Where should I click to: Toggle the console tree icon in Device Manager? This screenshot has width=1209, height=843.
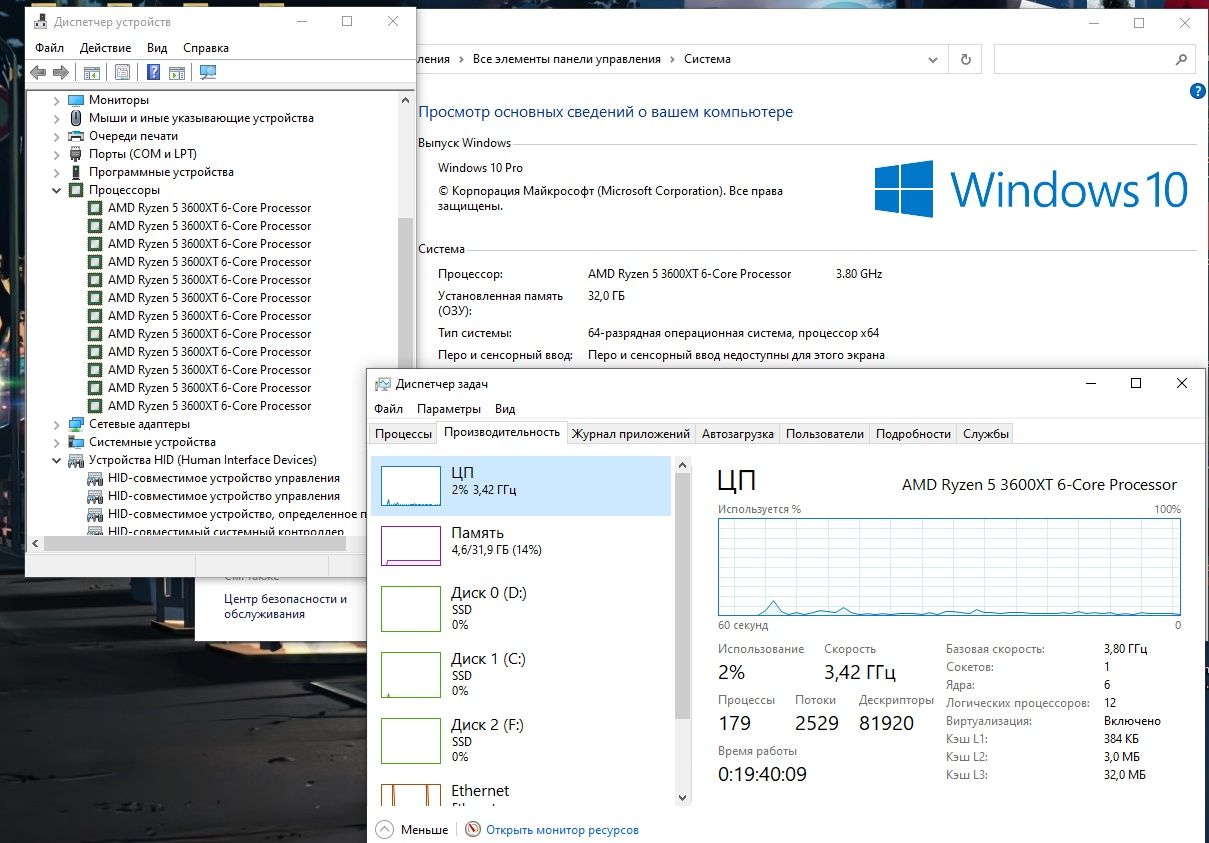[91, 72]
